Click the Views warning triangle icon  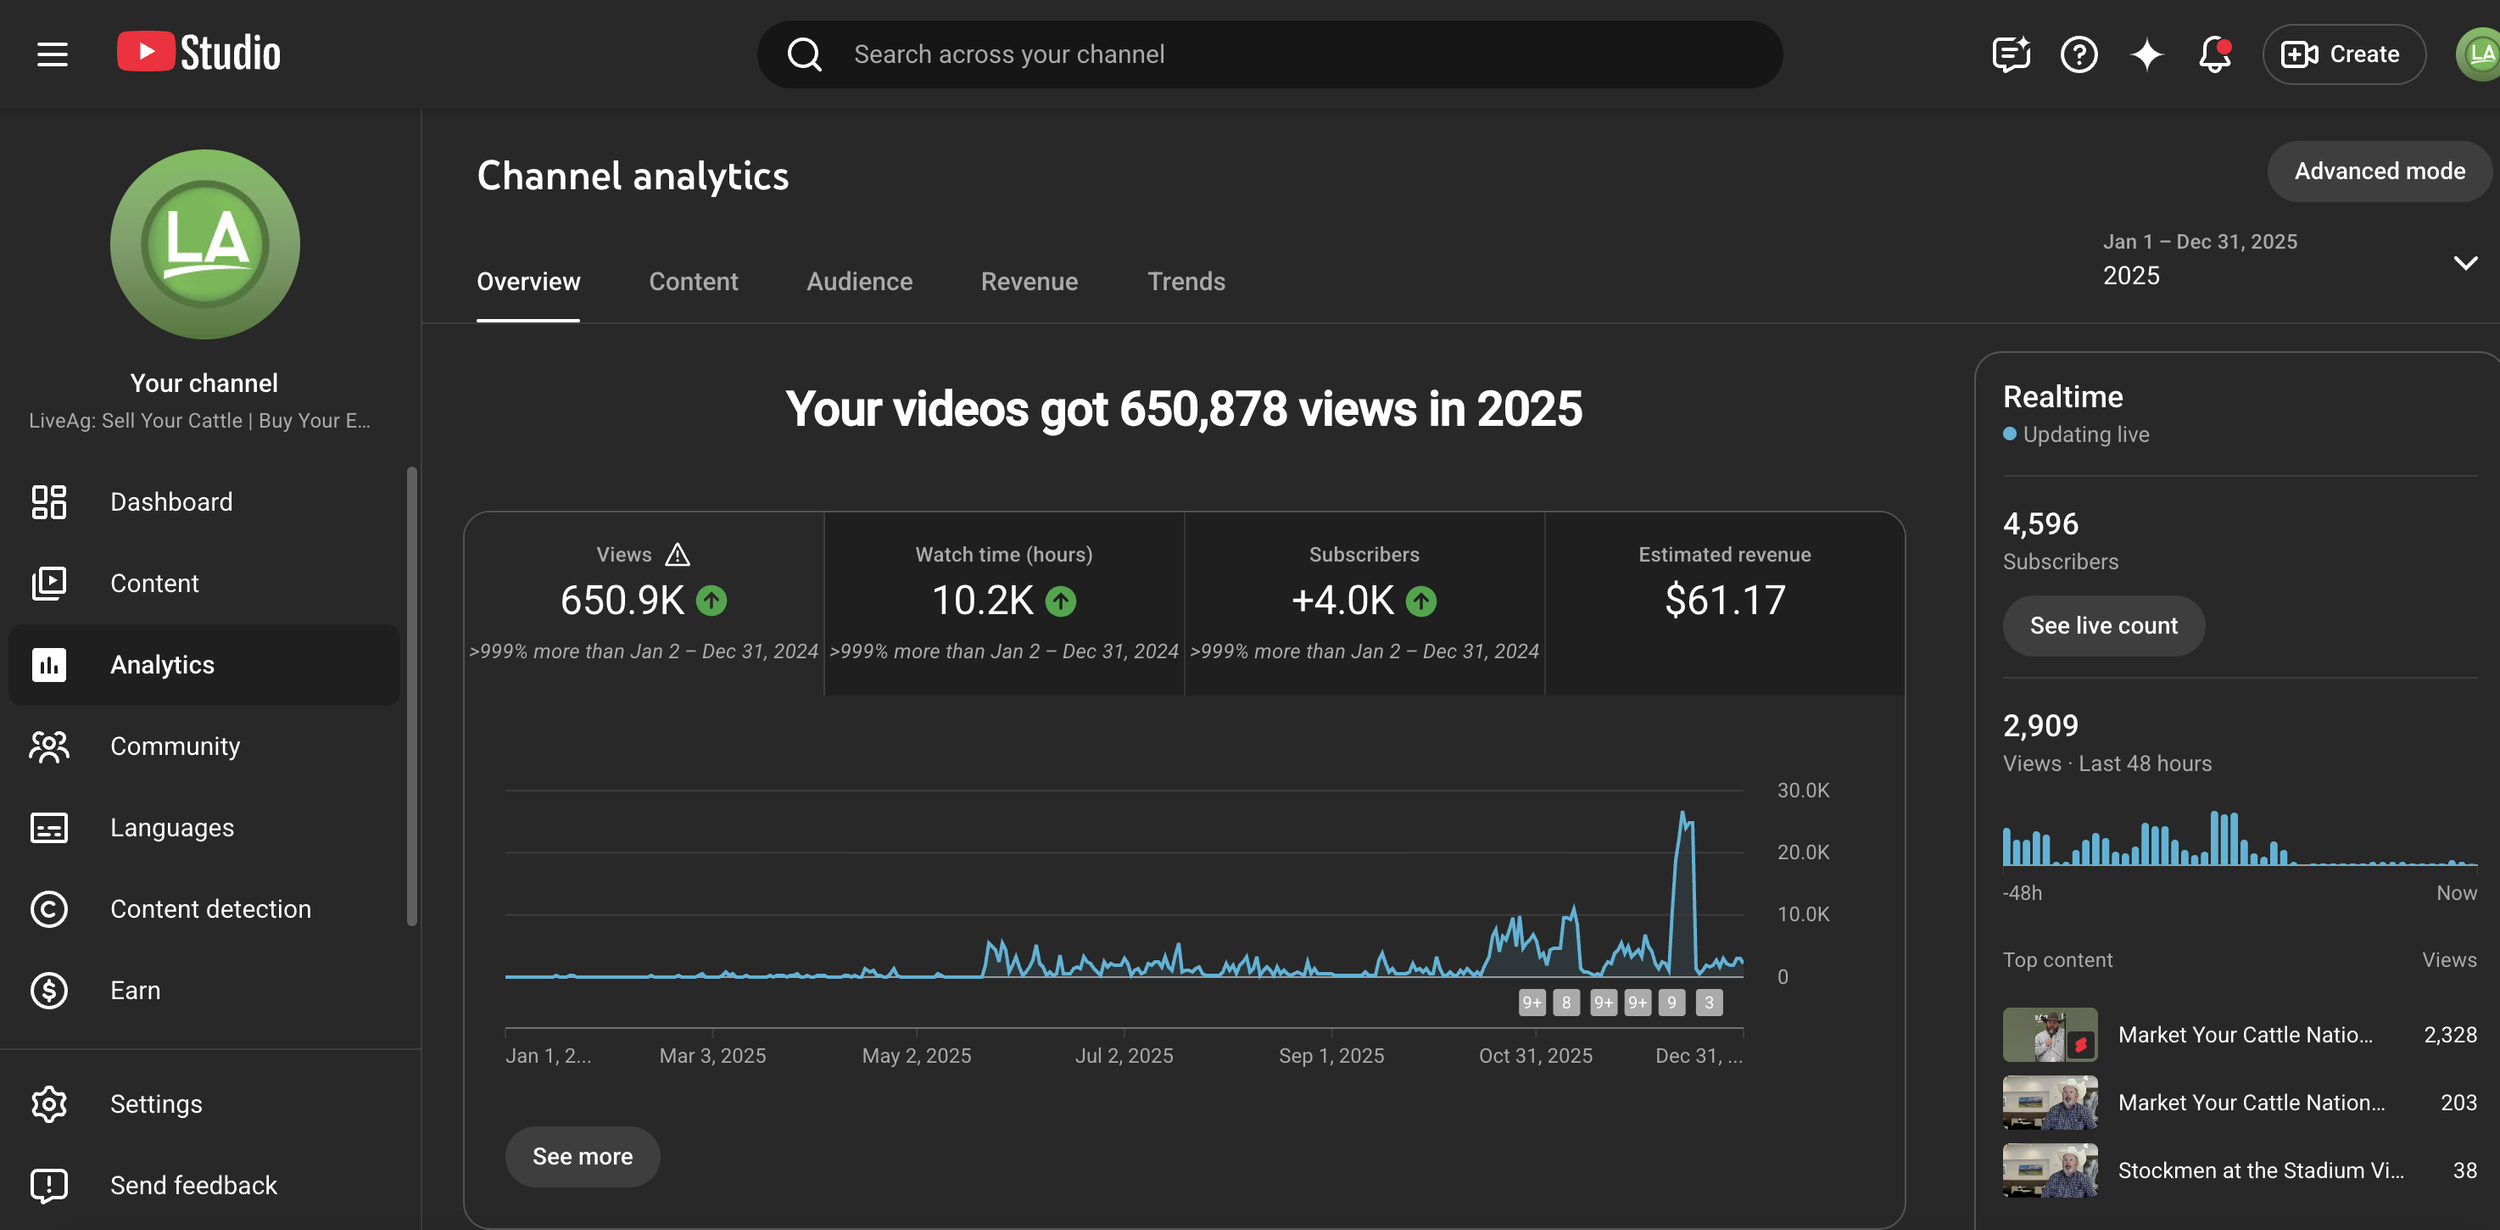(x=677, y=554)
